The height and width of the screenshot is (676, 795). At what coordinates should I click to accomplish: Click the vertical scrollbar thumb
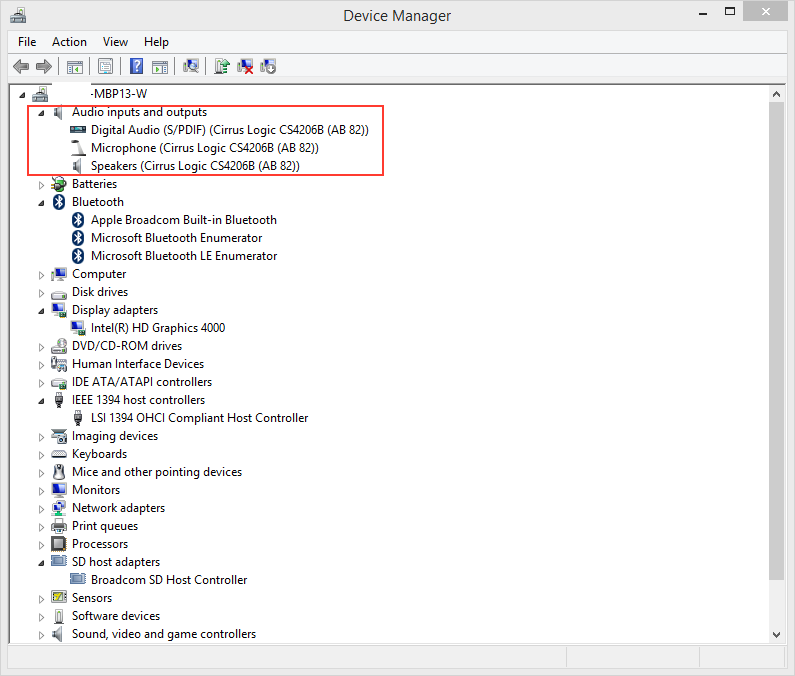point(776,341)
